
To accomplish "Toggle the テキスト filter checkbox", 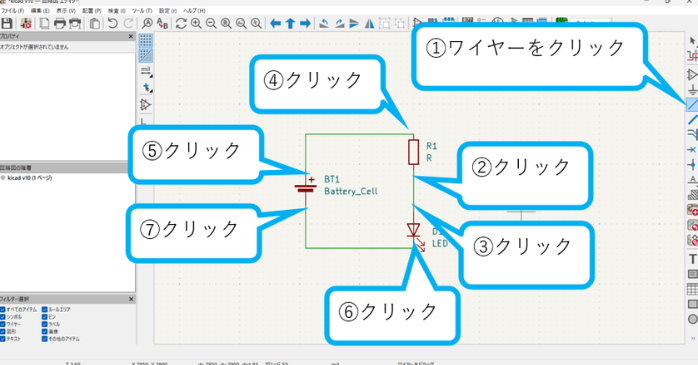I will (x=3, y=339).
